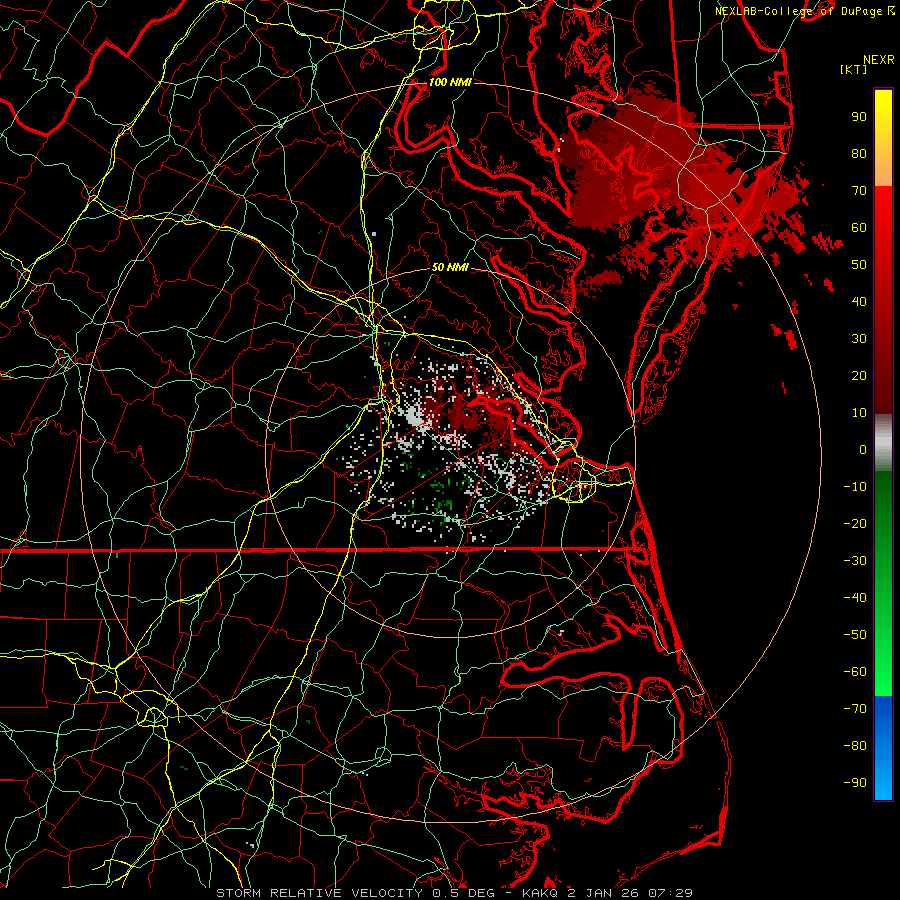This screenshot has height=900, width=900.
Task: Click the 80 value on velocity scale
Action: [859, 153]
